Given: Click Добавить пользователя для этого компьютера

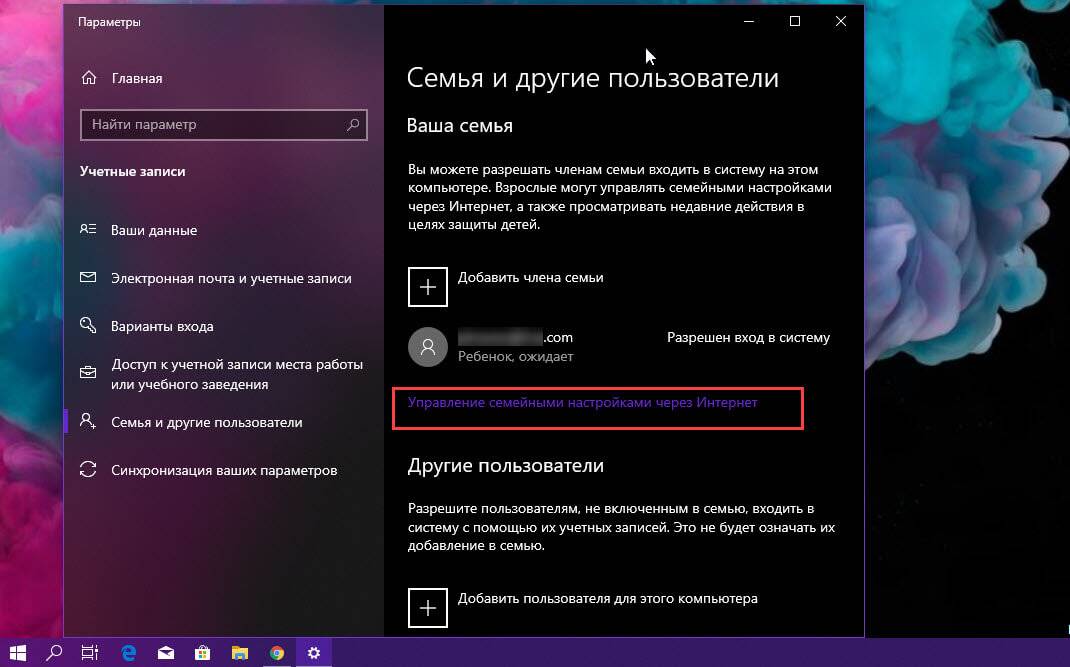Looking at the screenshot, I should (607, 599).
